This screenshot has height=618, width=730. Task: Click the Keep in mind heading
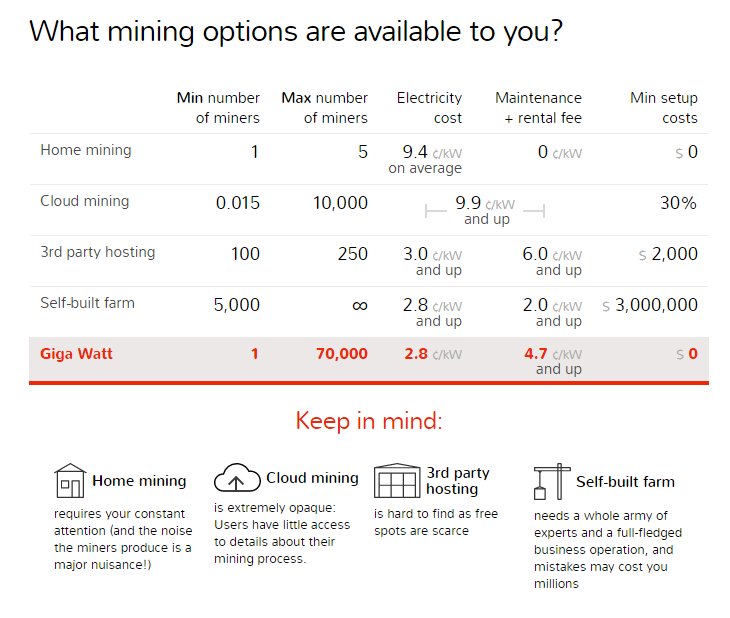click(x=369, y=421)
